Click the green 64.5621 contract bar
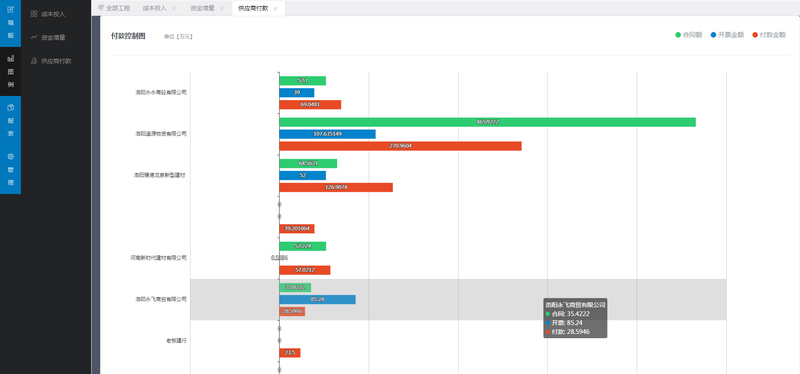This screenshot has width=800, height=374. (308, 163)
